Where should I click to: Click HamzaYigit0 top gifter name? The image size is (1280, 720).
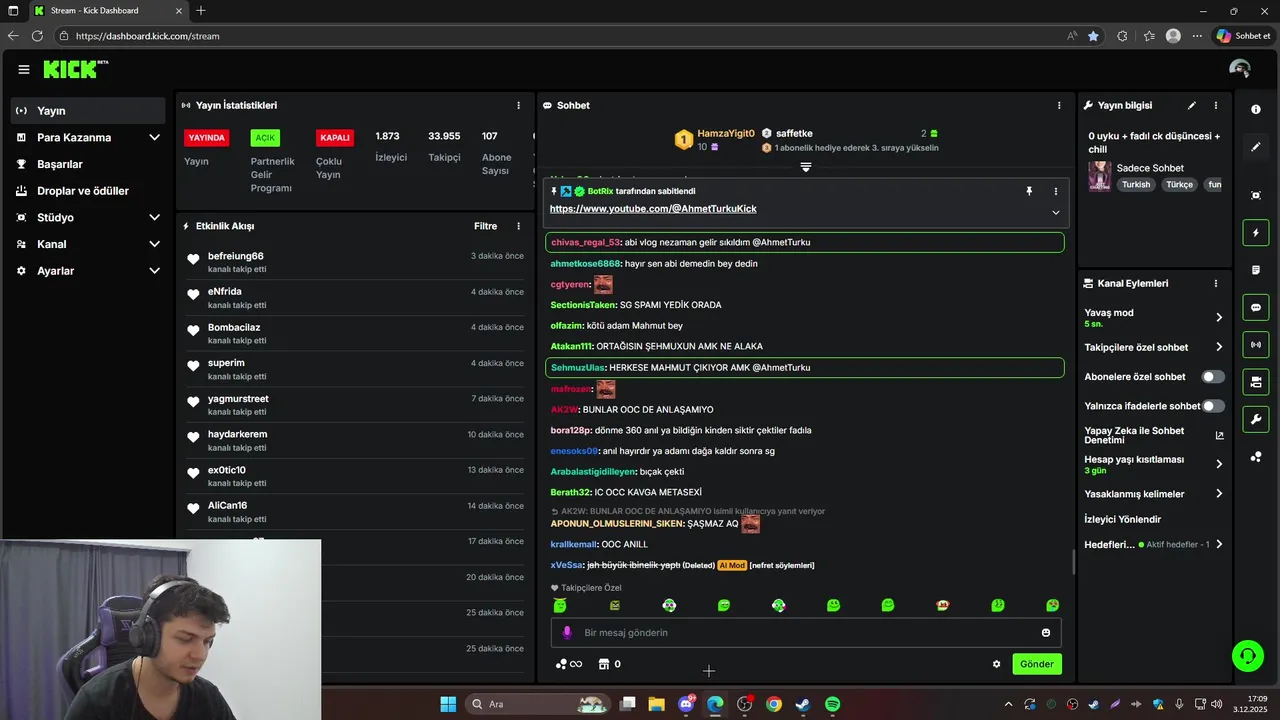[x=726, y=133]
